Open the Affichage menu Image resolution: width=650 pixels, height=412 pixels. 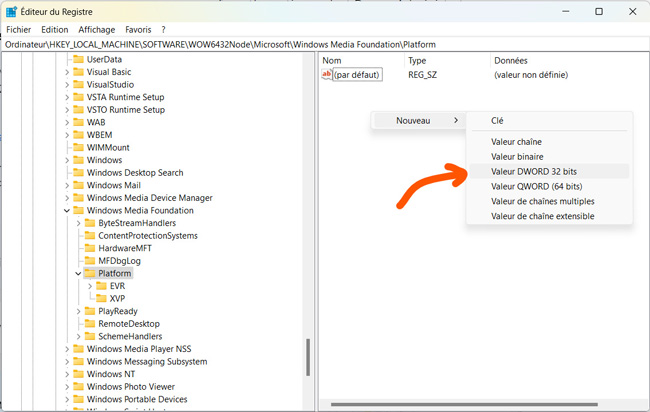[x=97, y=30]
